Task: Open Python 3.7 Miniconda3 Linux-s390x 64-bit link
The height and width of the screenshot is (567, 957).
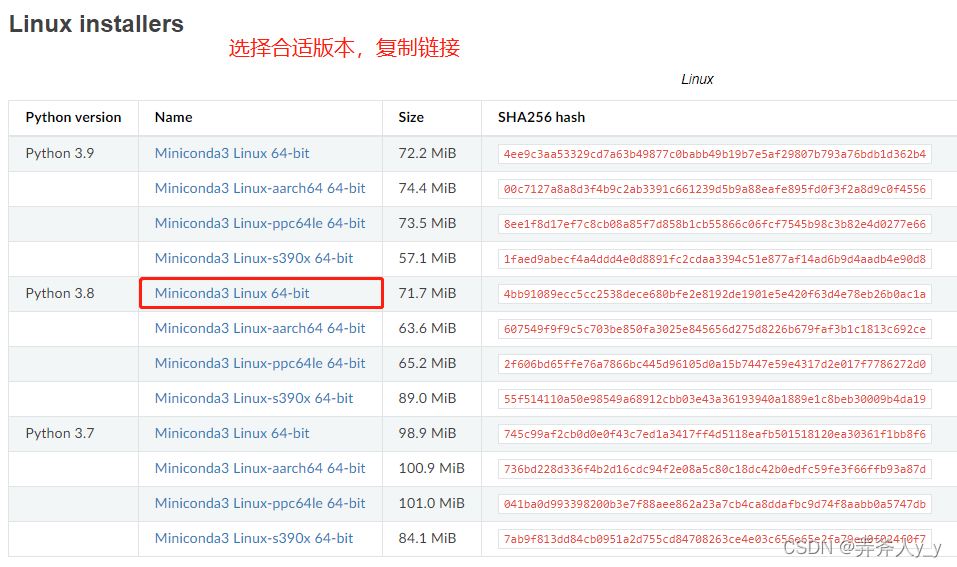Action: point(254,538)
